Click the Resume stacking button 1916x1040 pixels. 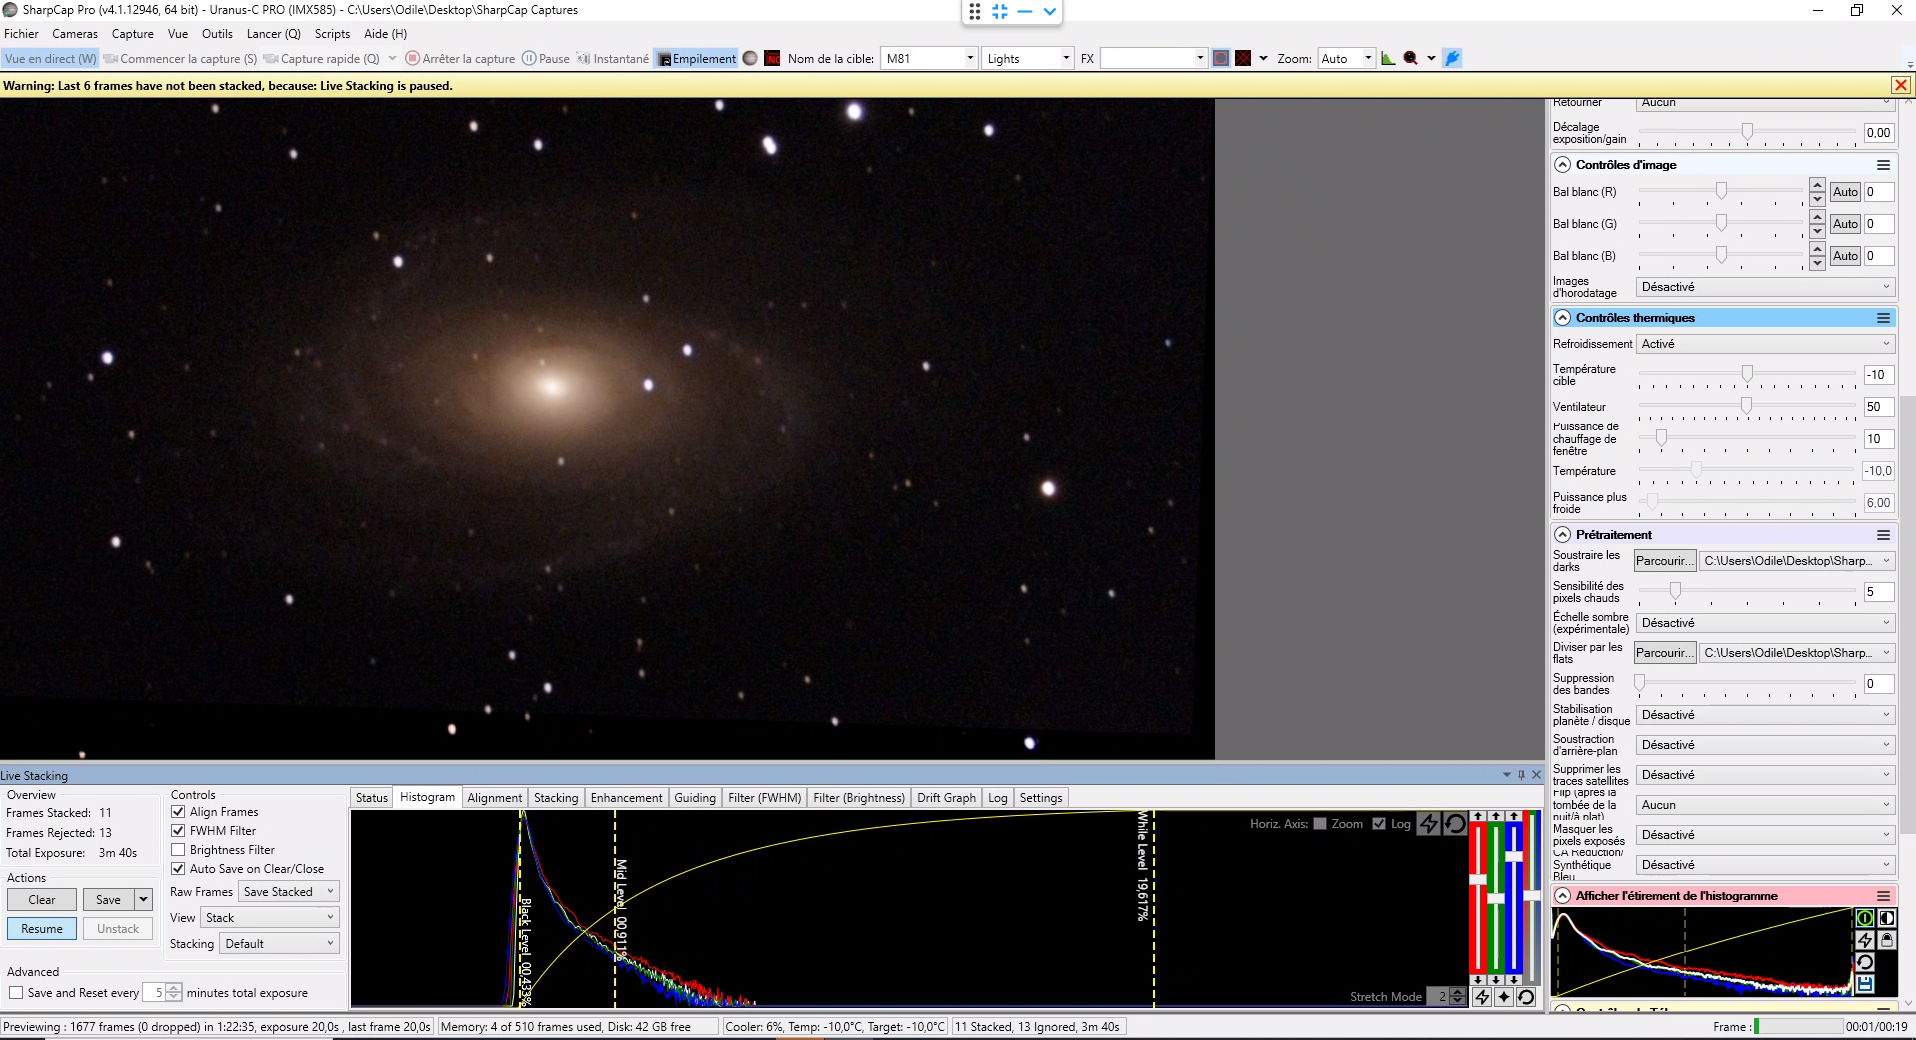(x=42, y=929)
